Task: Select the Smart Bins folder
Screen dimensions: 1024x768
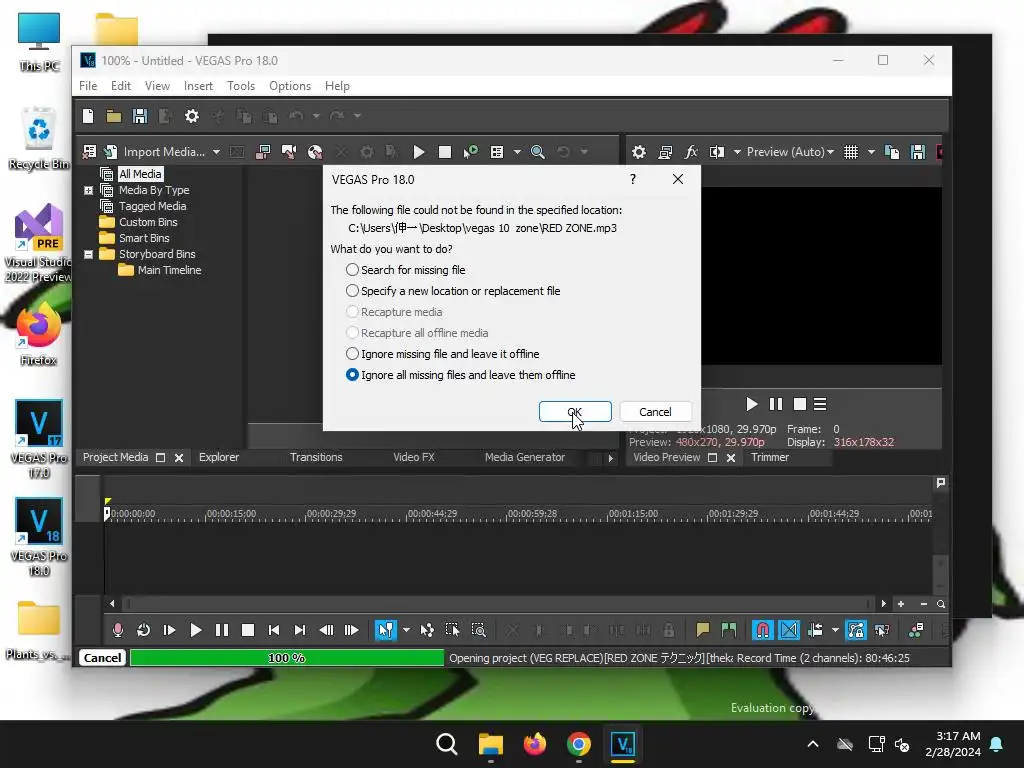Action: click(144, 238)
